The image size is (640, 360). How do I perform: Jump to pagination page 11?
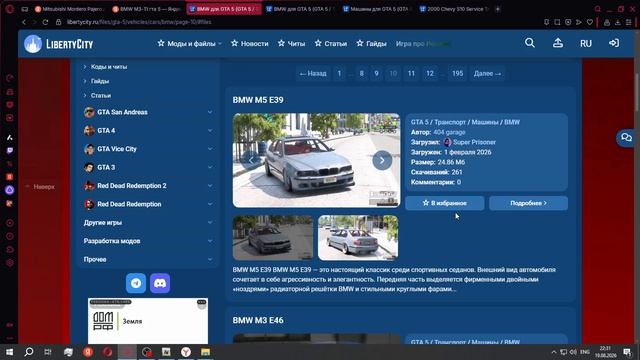click(x=411, y=73)
